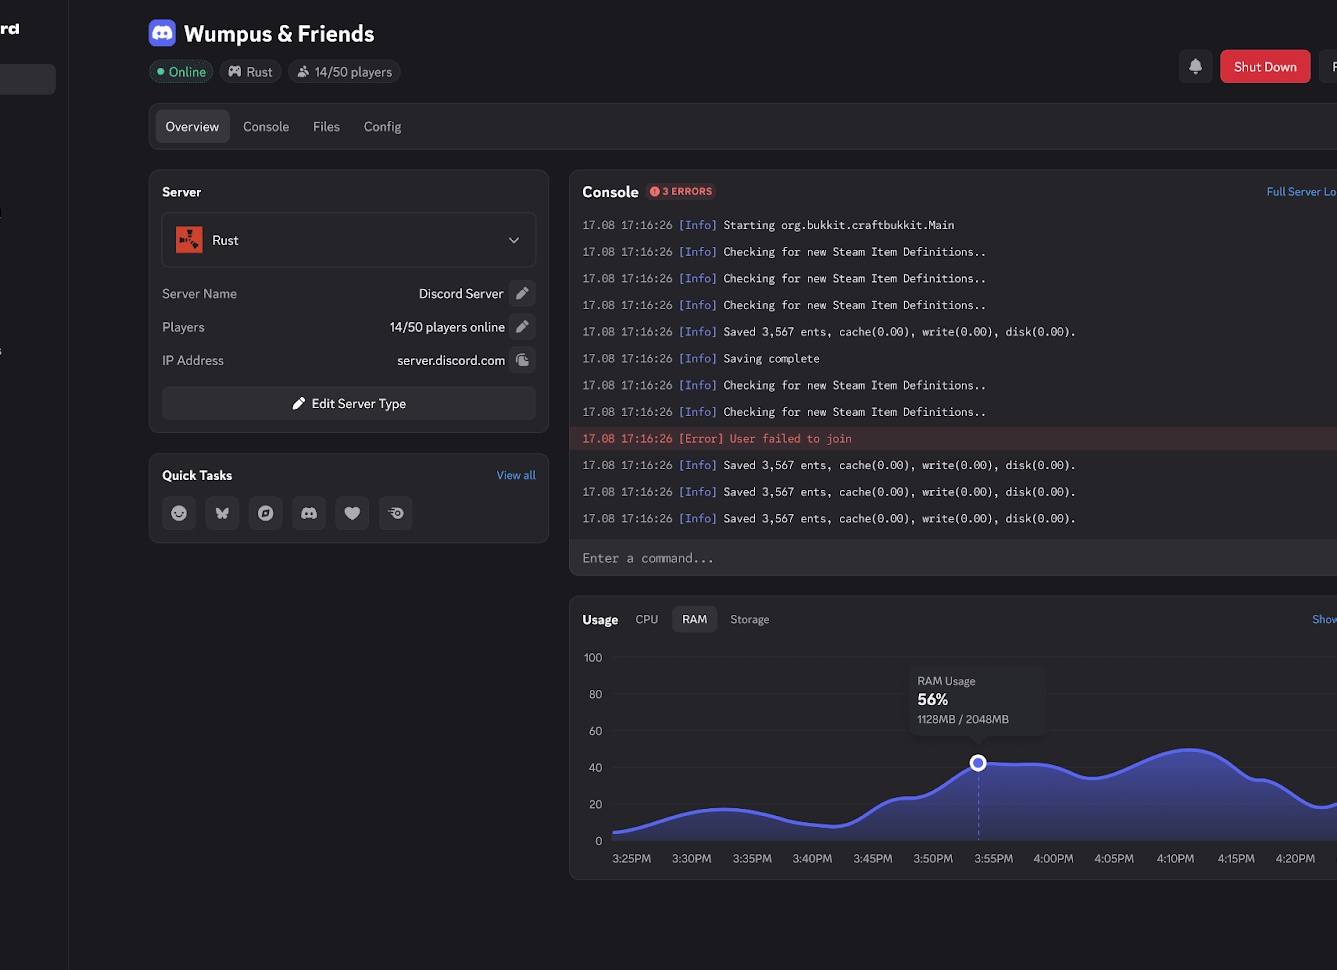Focus the Enter a command input field

pos(953,558)
